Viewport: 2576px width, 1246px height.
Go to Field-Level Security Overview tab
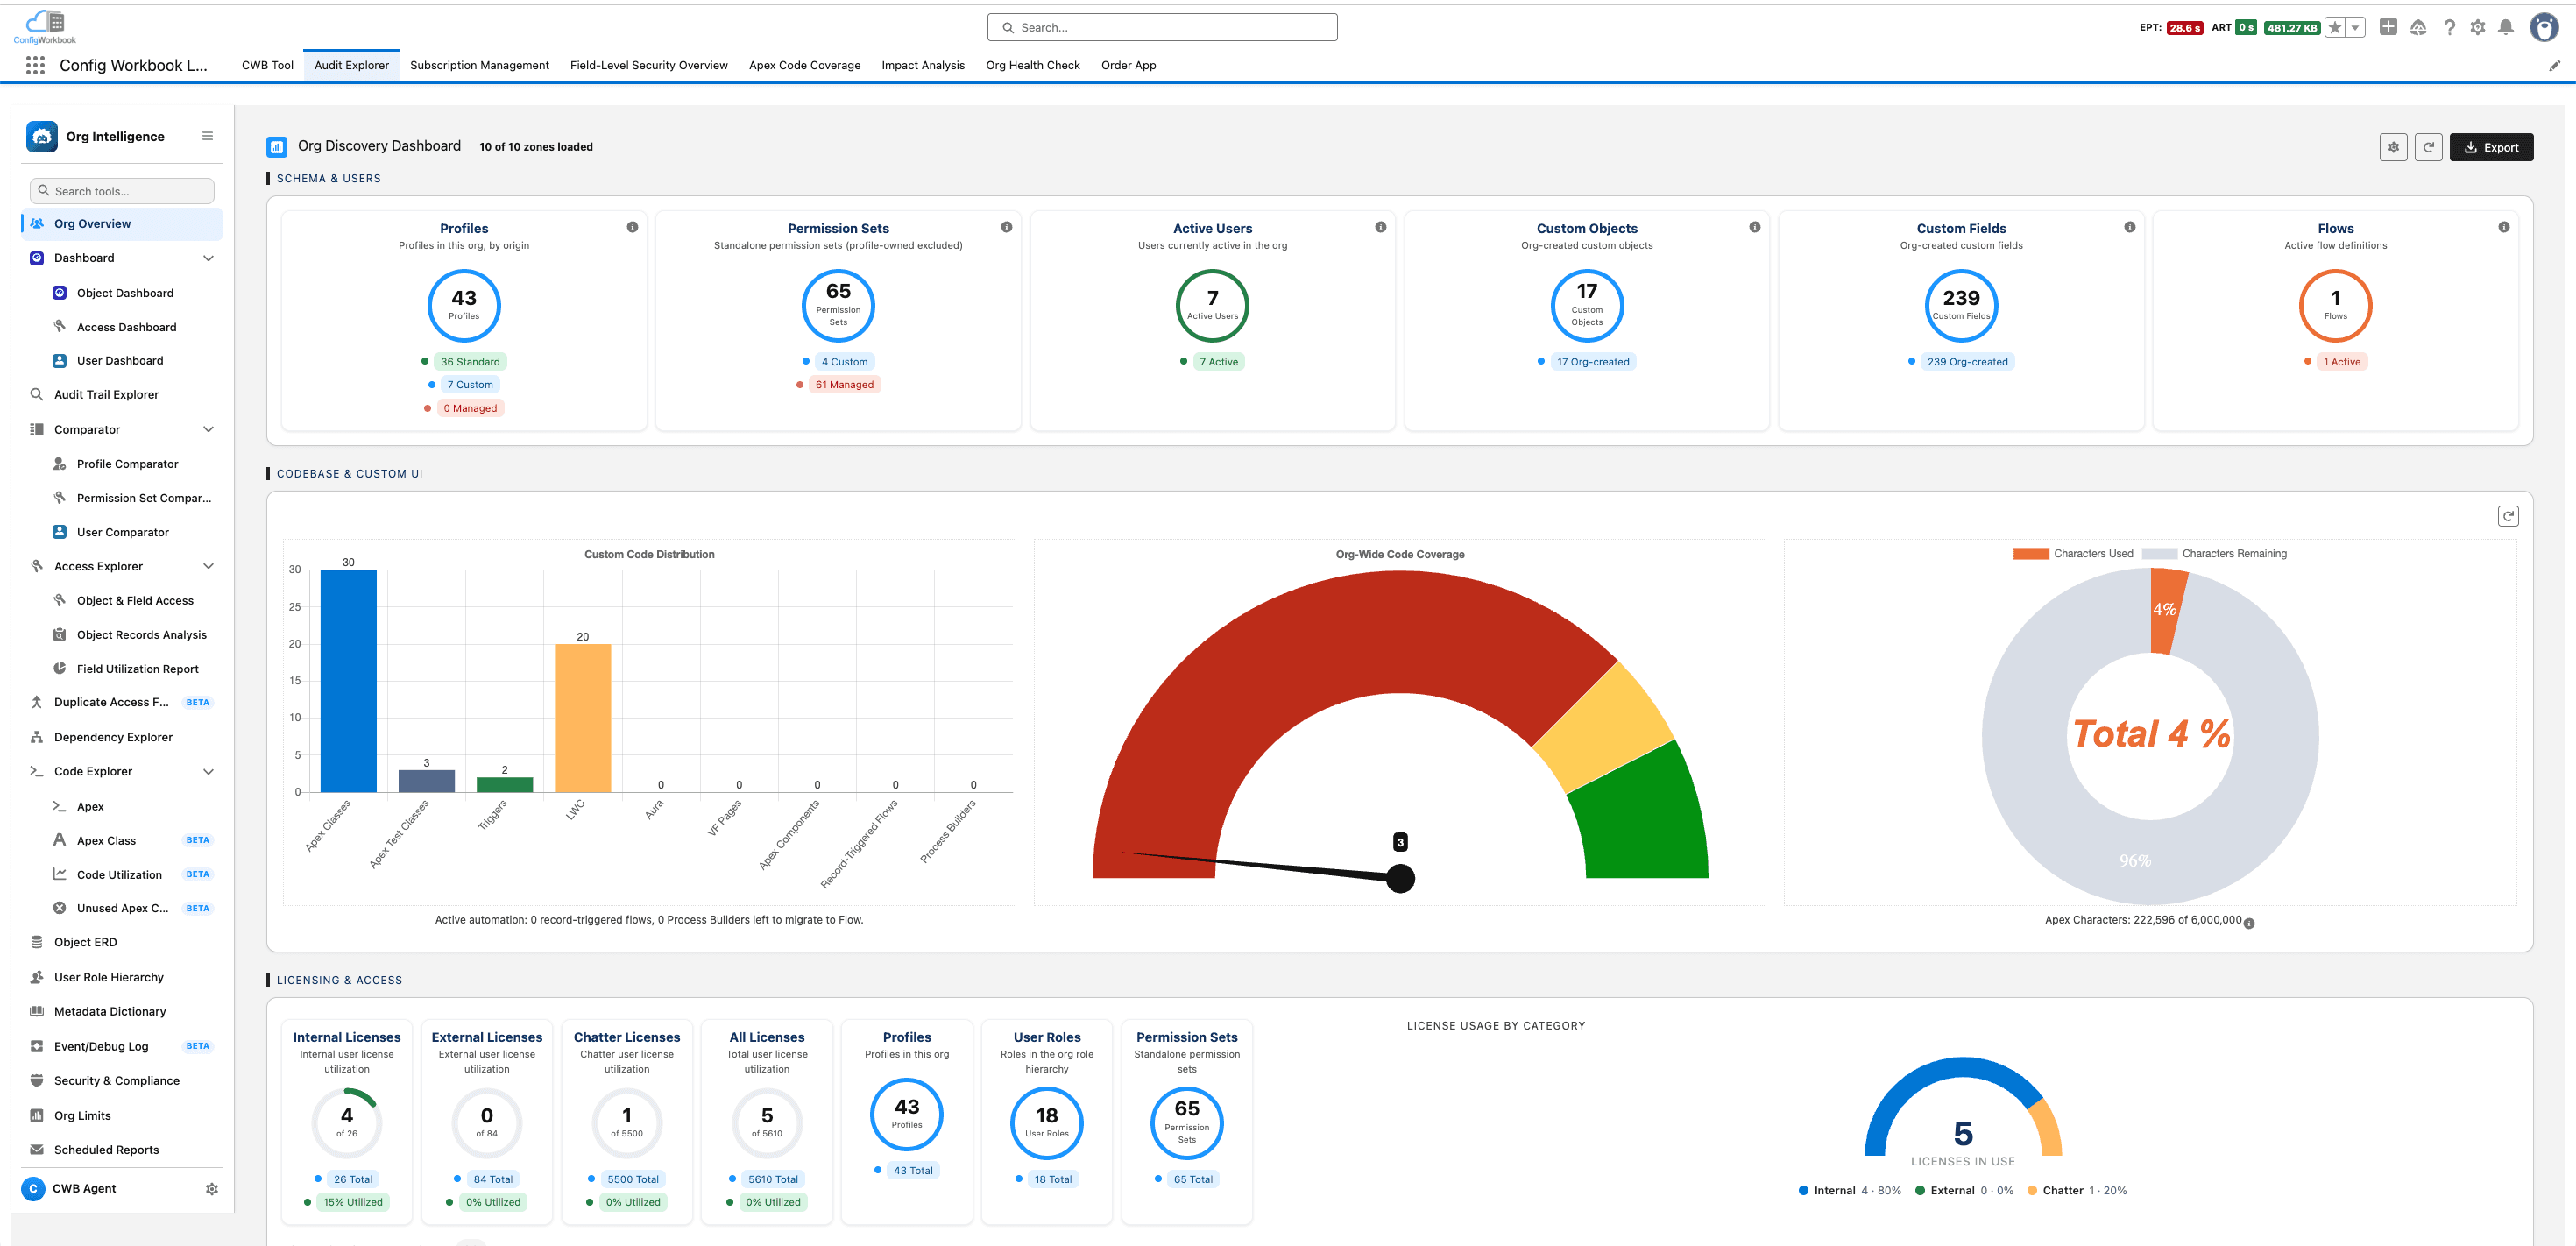649,65
